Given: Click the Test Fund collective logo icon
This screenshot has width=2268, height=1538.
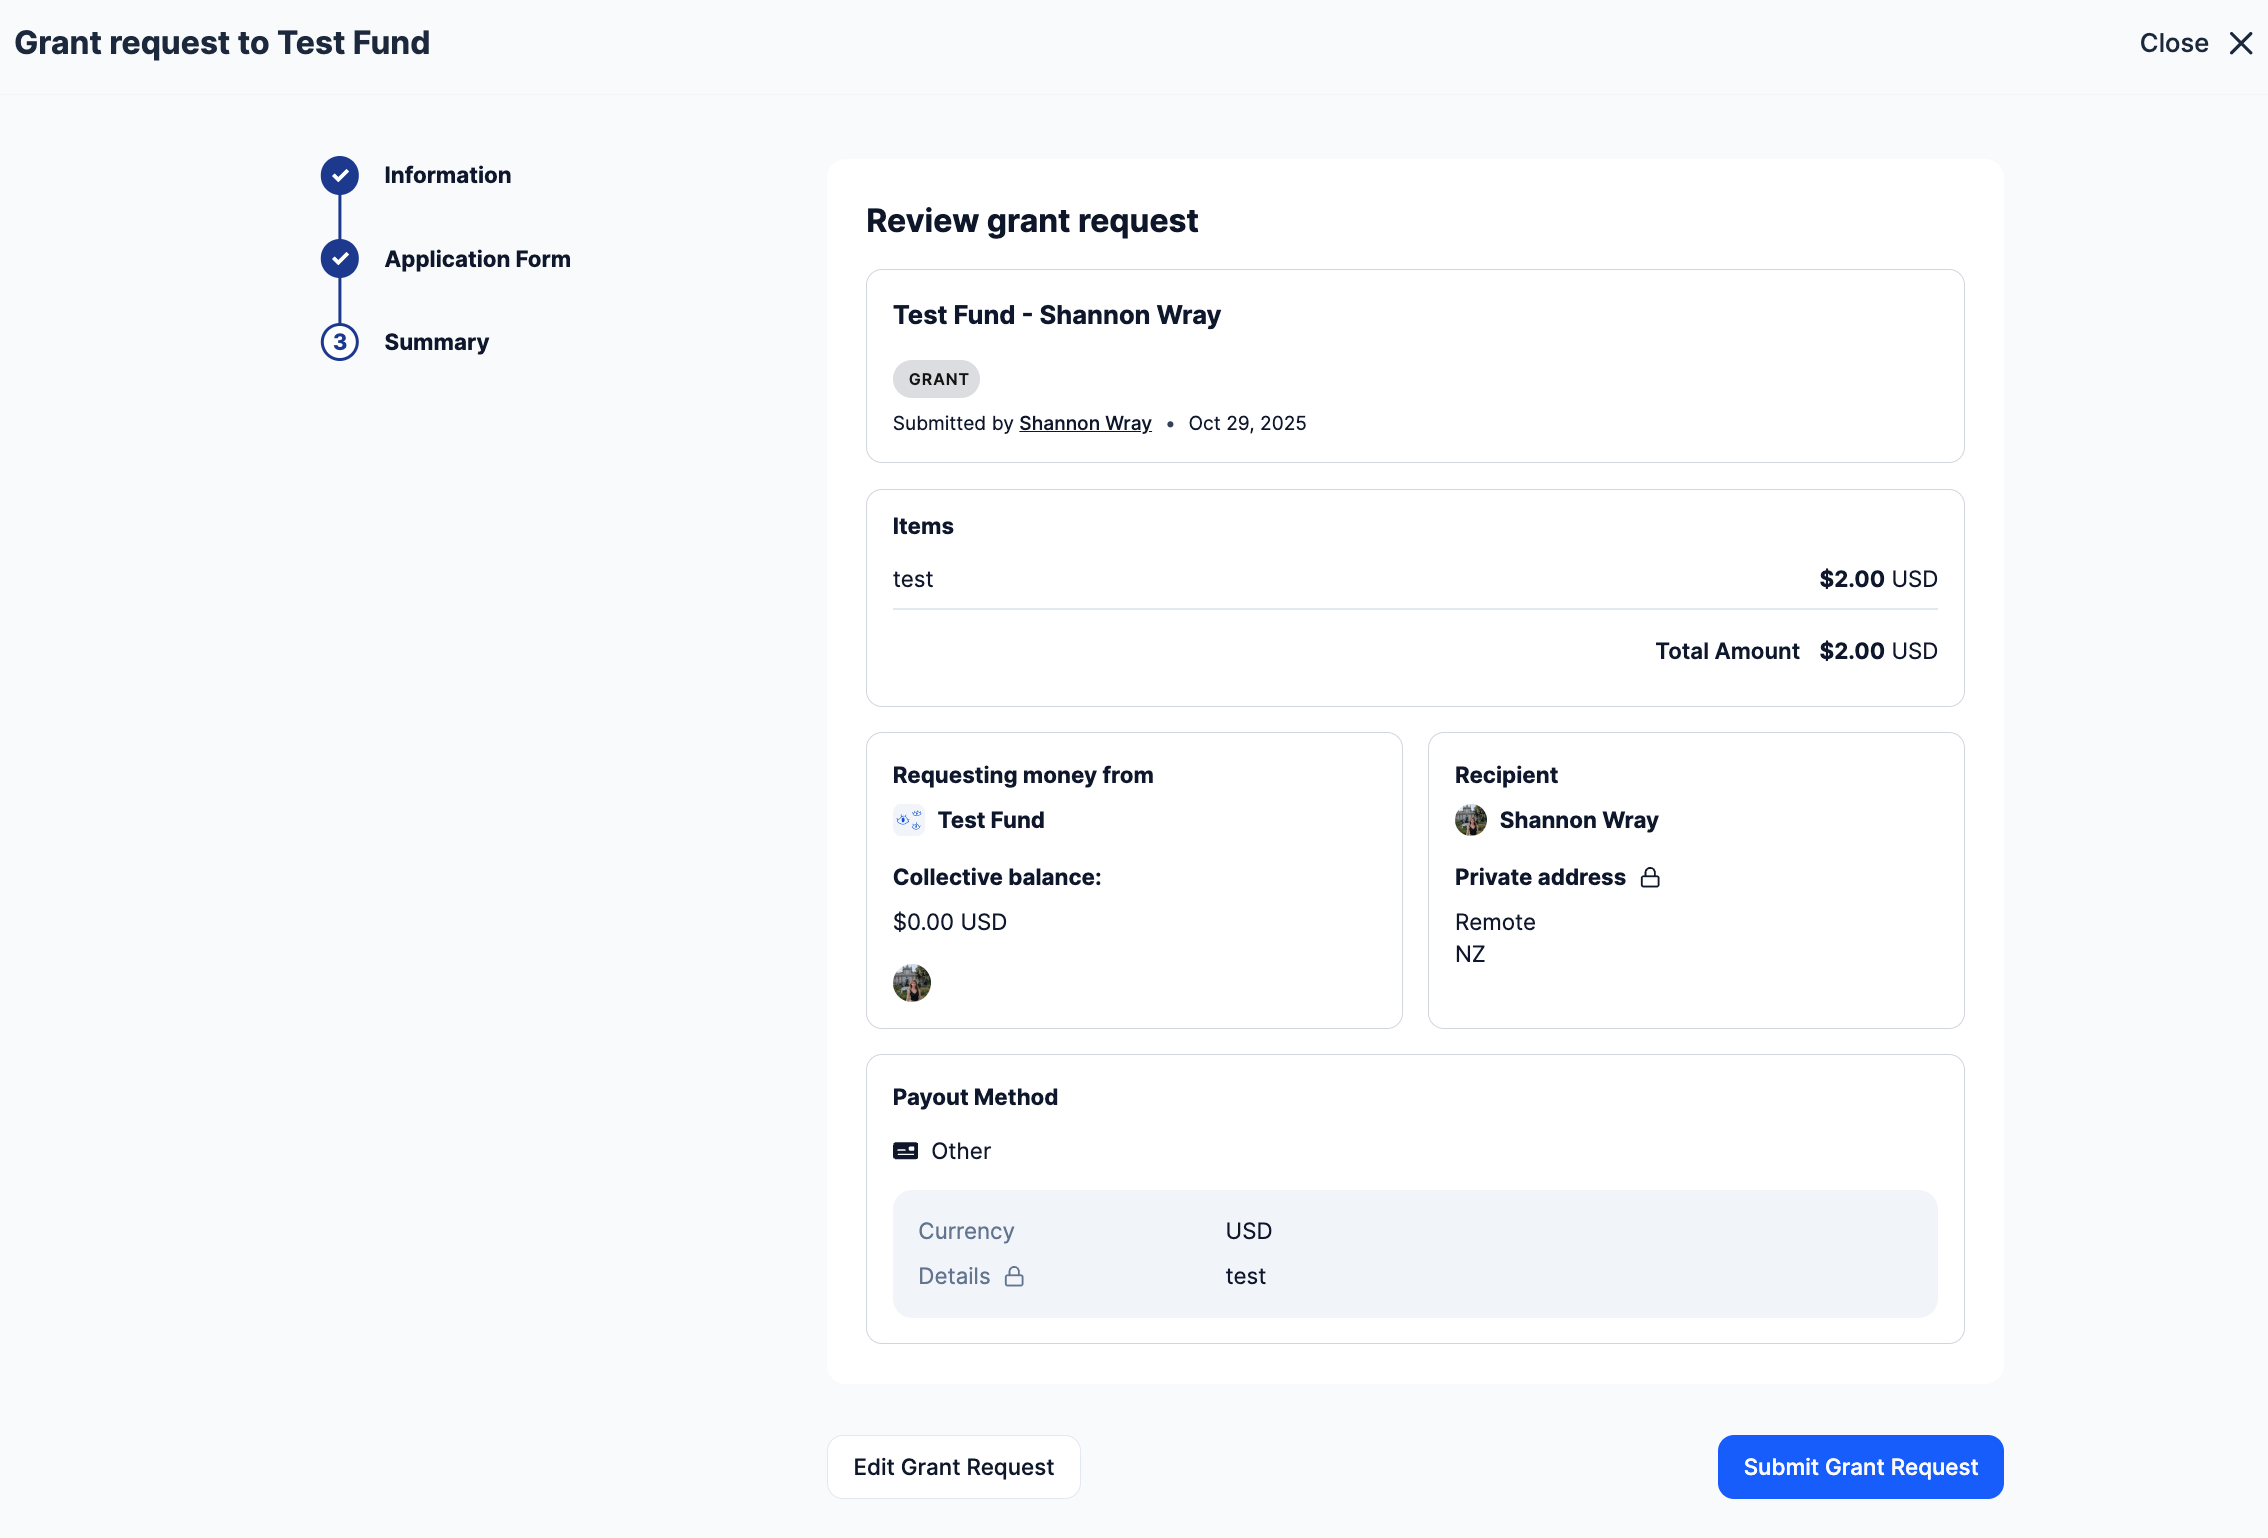Looking at the screenshot, I should pos(909,820).
